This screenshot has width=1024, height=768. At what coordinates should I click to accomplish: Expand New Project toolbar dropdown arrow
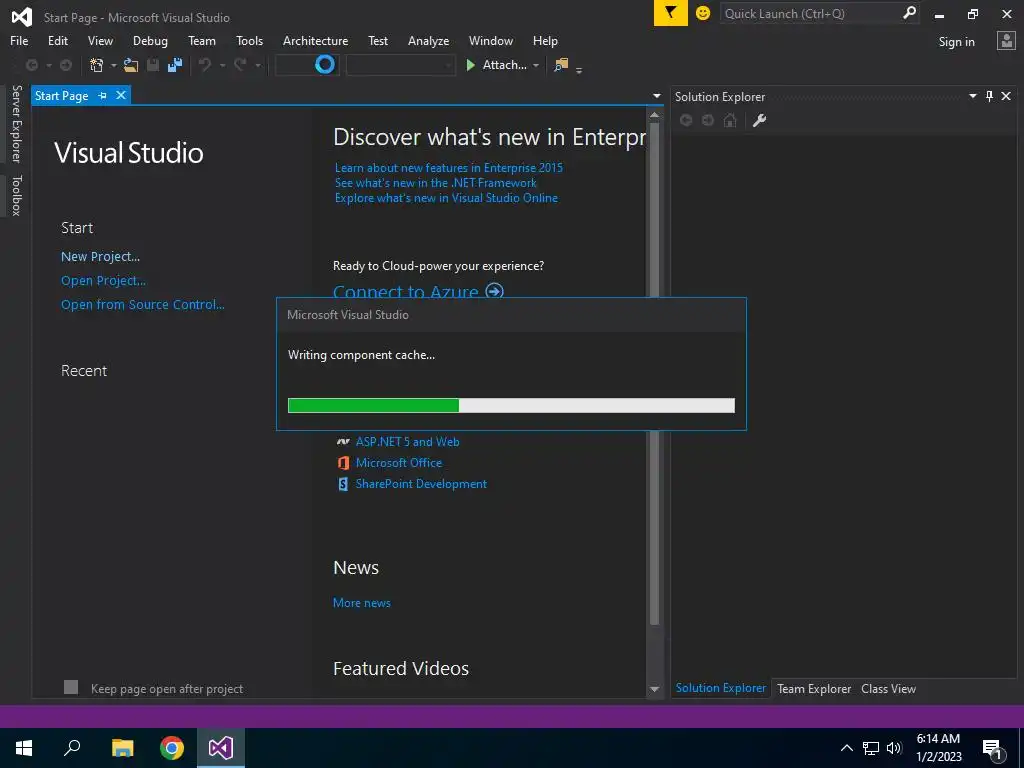coord(113,65)
